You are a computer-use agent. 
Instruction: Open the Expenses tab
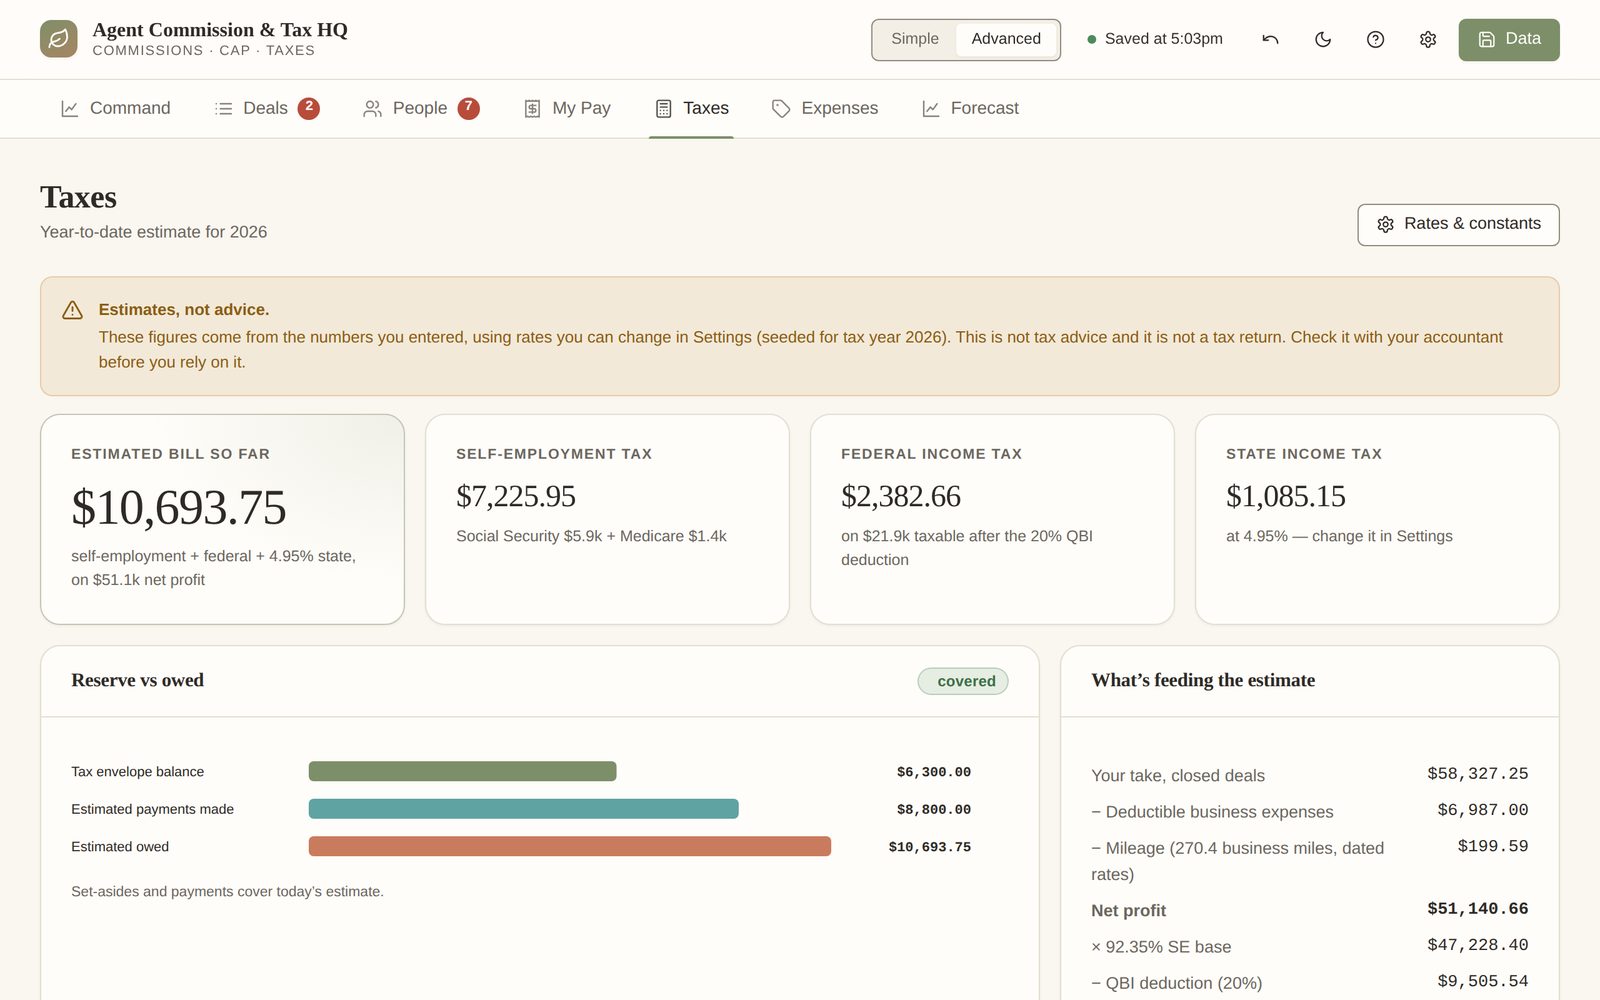pyautogui.click(x=825, y=108)
